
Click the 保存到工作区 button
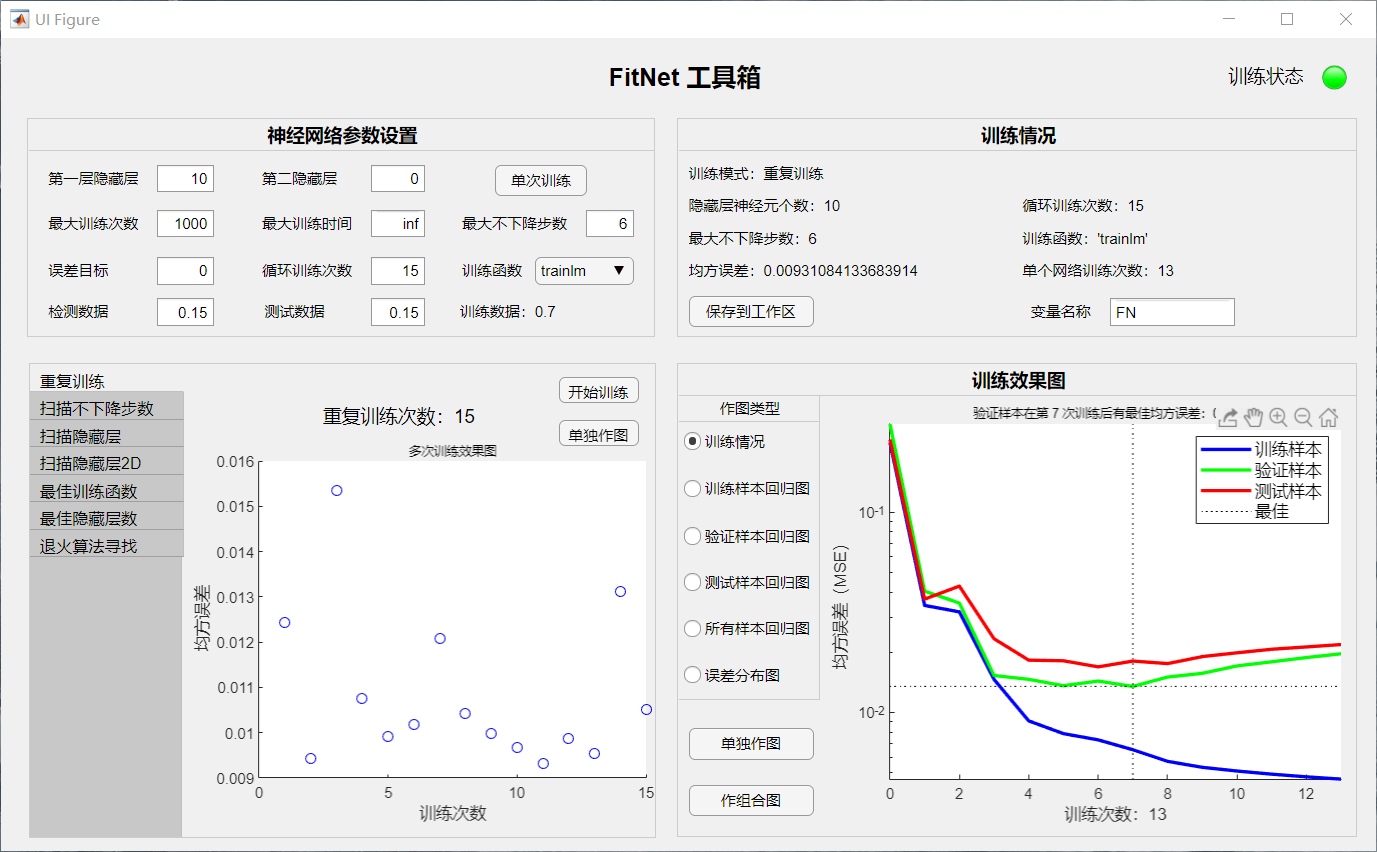751,312
